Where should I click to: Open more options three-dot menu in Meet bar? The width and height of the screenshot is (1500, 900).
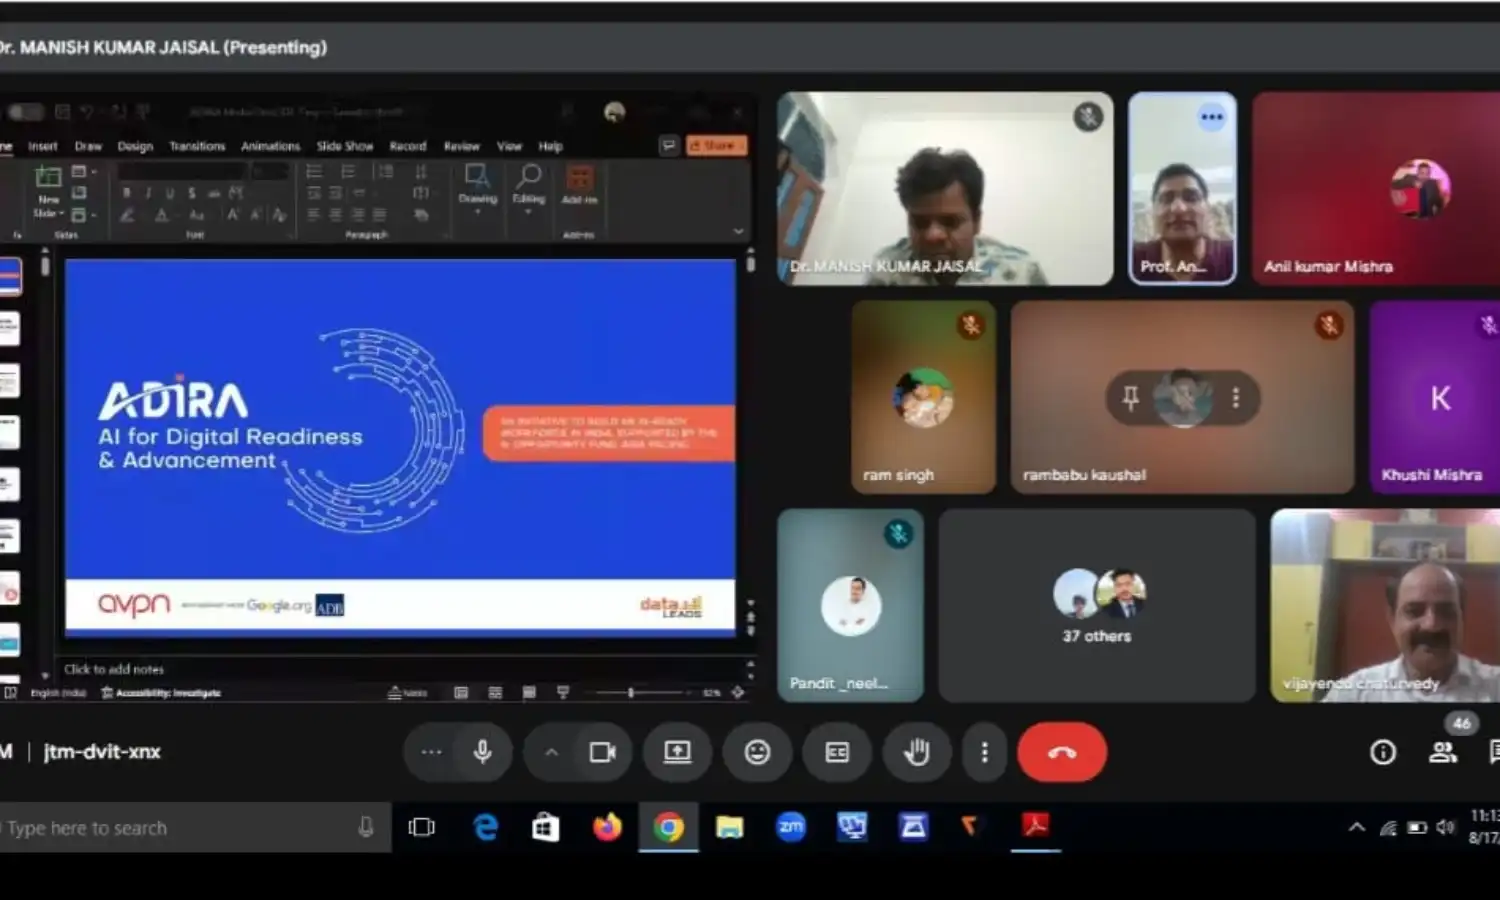pyautogui.click(x=984, y=752)
